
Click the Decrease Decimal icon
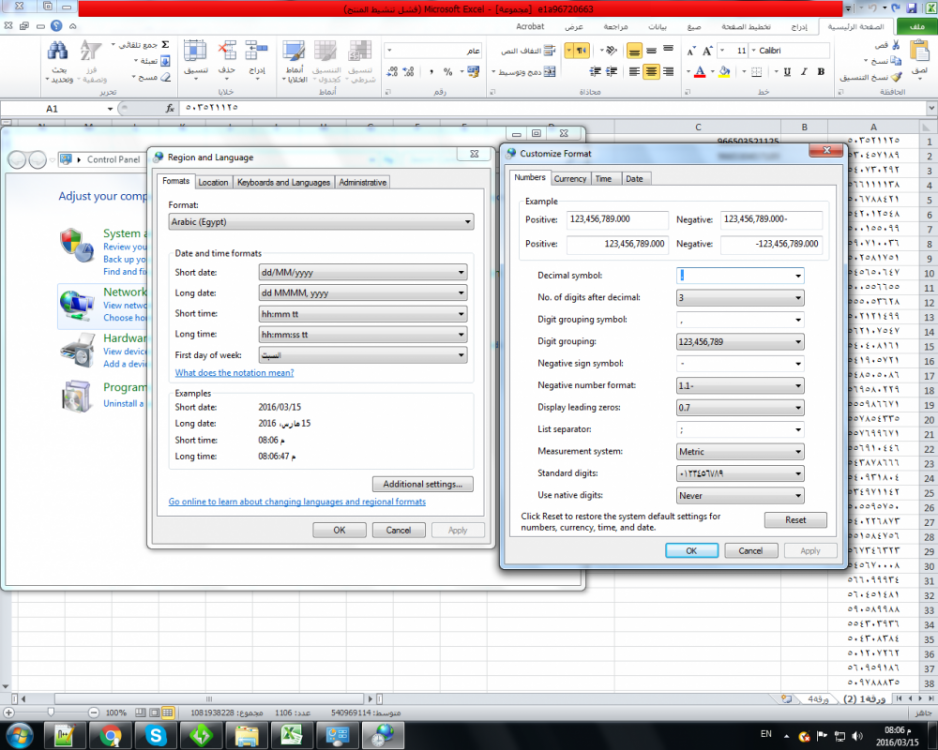pos(392,72)
